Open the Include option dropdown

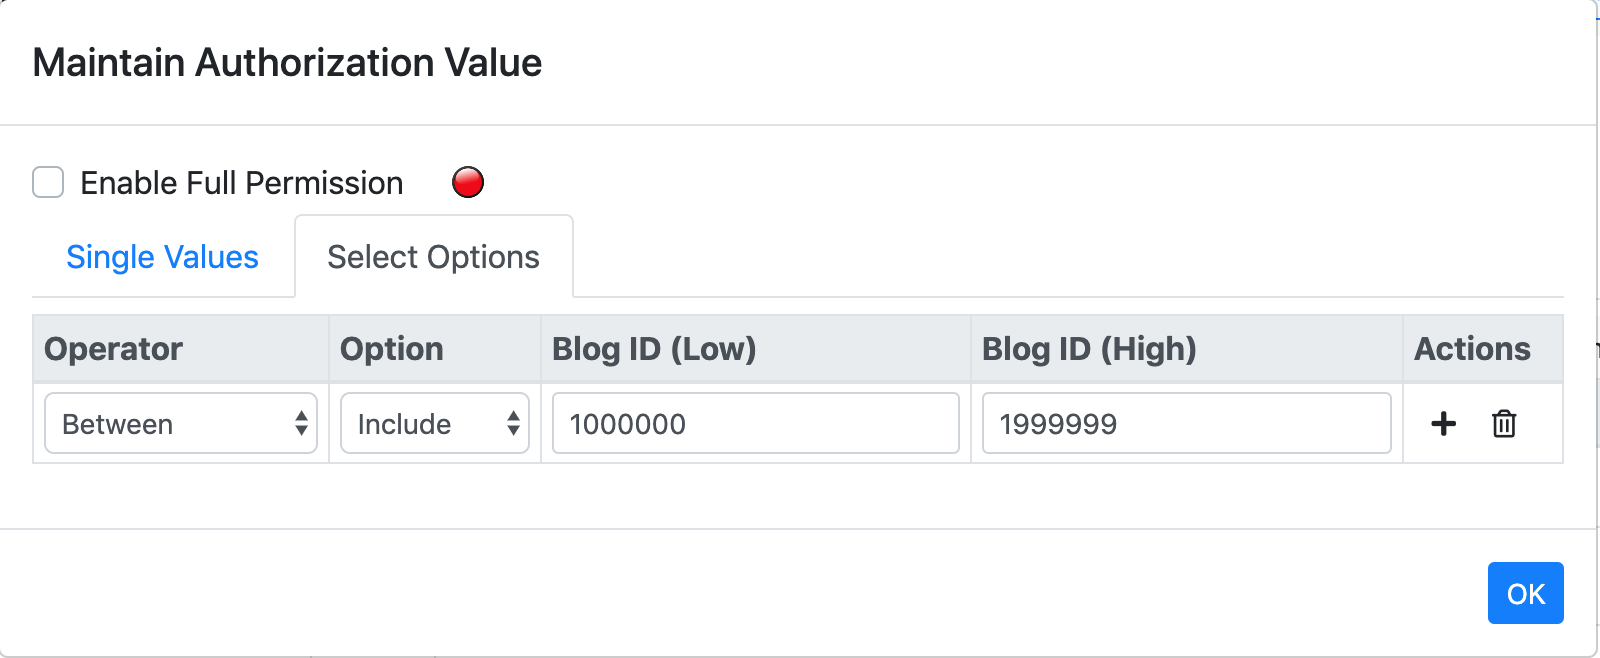435,423
